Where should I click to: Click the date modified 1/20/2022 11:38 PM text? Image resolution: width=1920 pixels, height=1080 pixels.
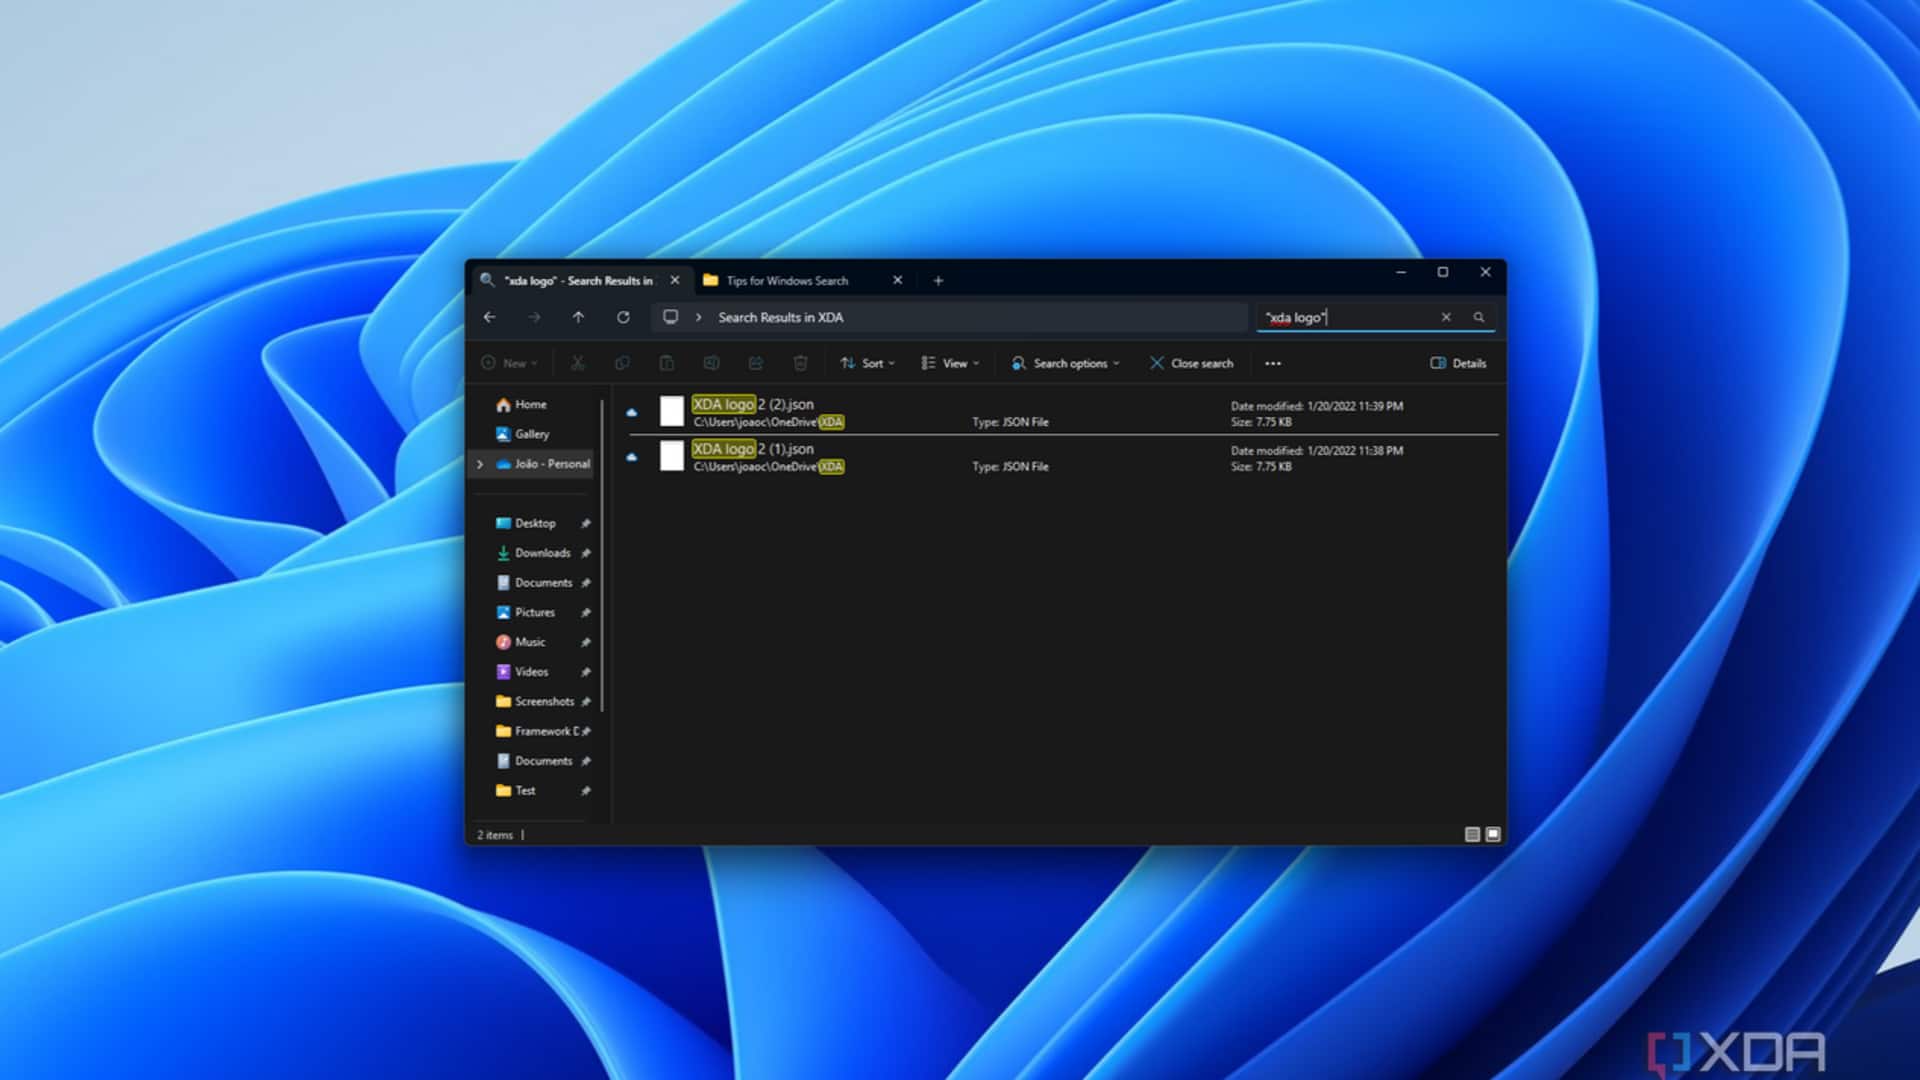pos(1317,451)
